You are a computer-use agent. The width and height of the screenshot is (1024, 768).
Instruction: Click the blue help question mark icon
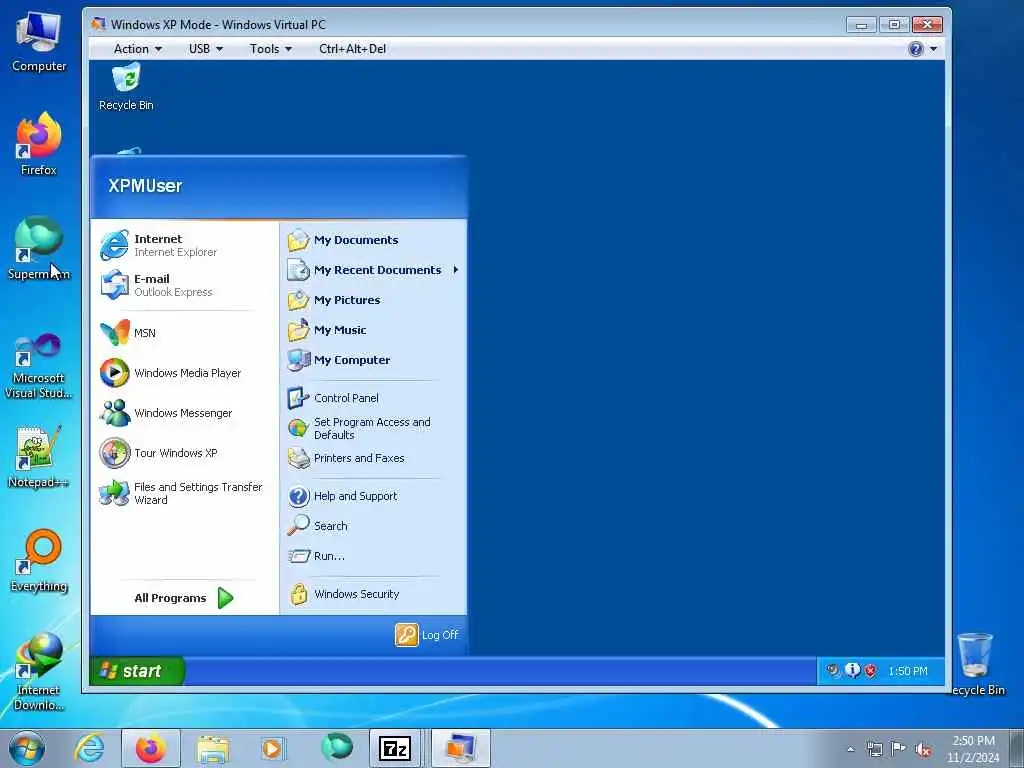916,49
